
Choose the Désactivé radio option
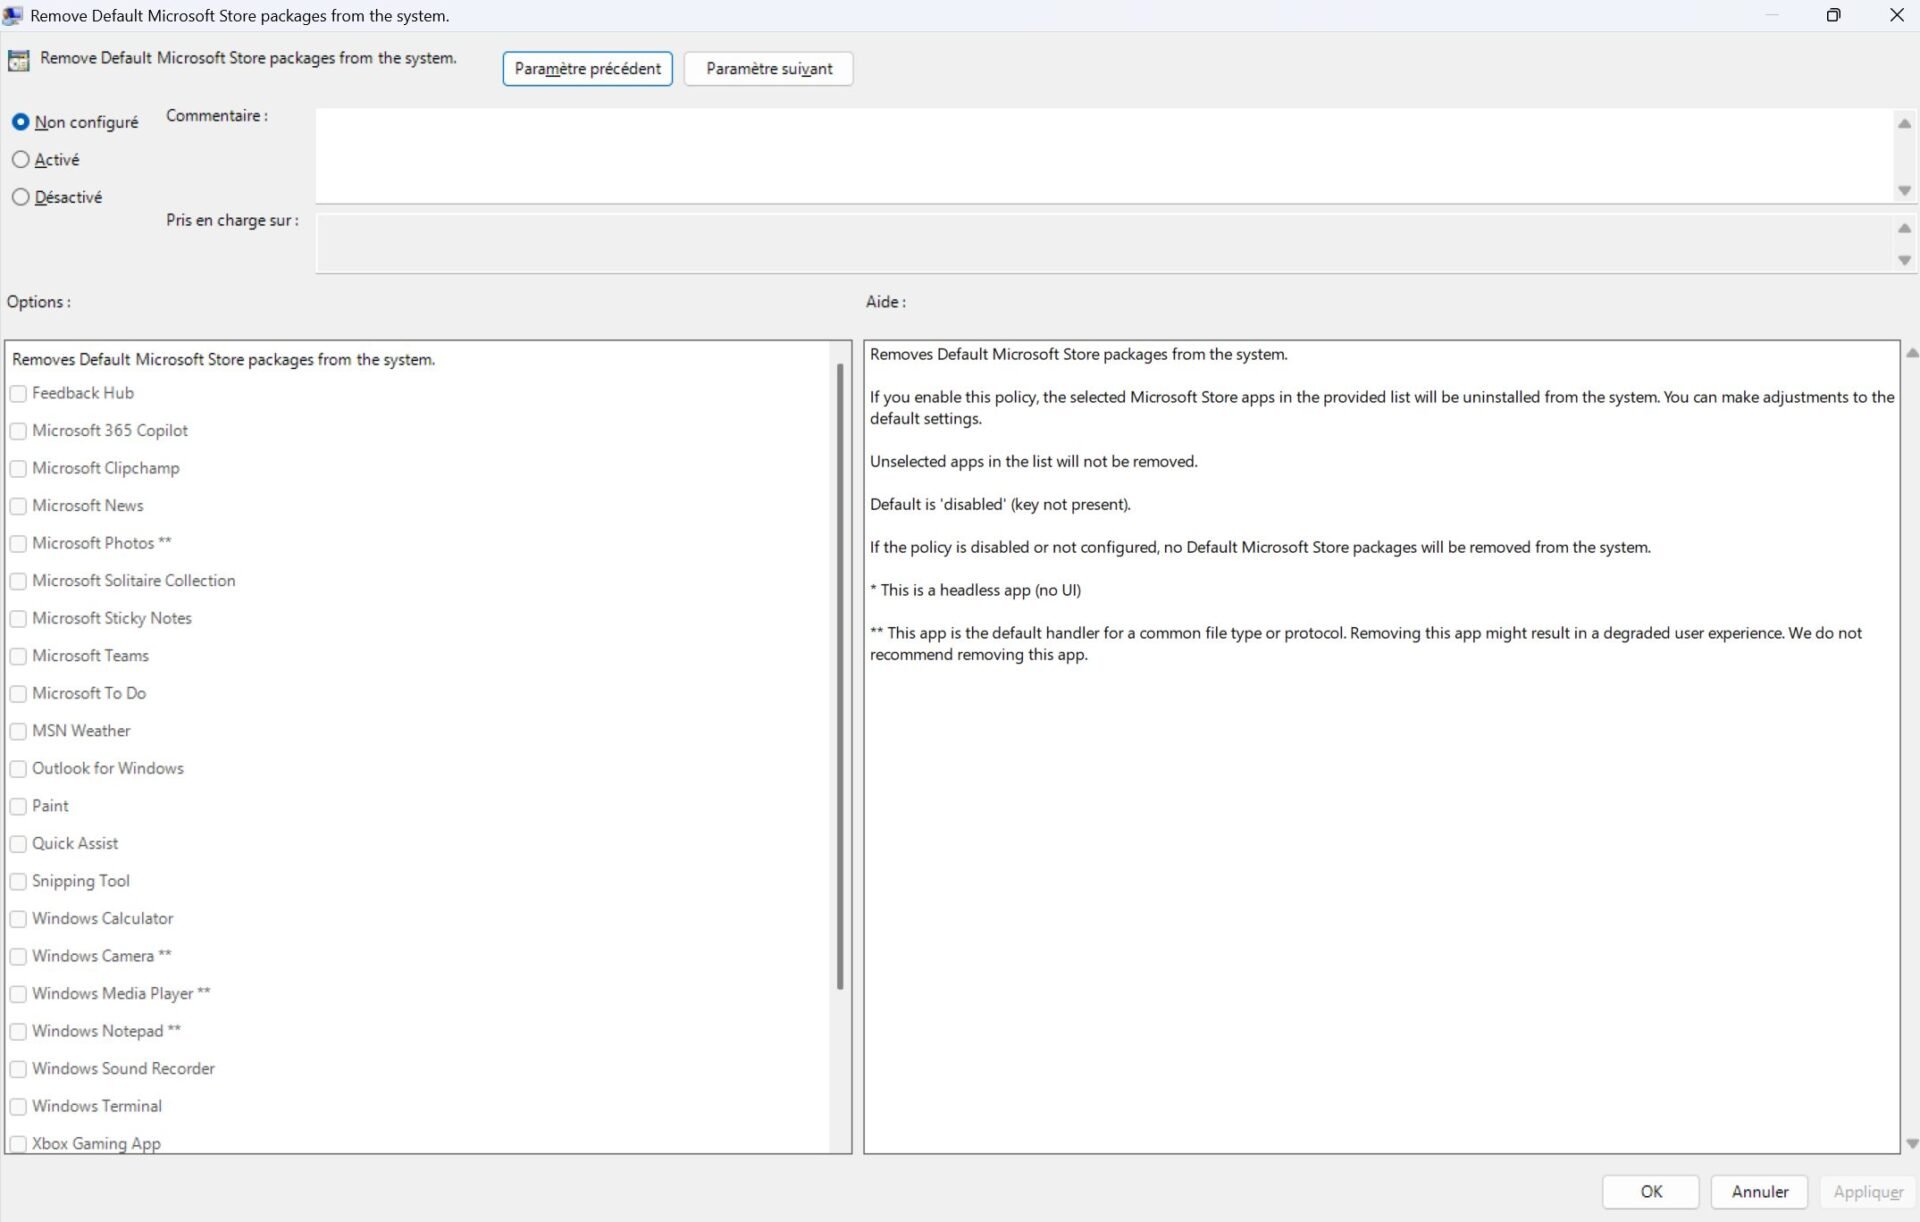[x=20, y=197]
